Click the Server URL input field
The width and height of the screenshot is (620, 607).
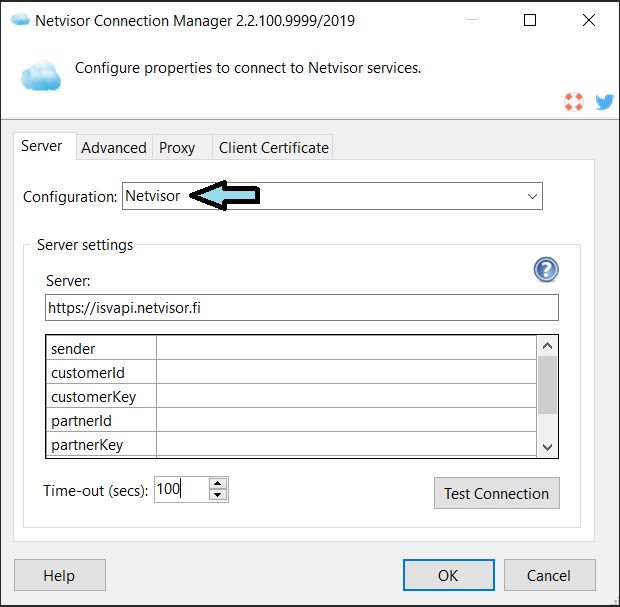tap(302, 308)
